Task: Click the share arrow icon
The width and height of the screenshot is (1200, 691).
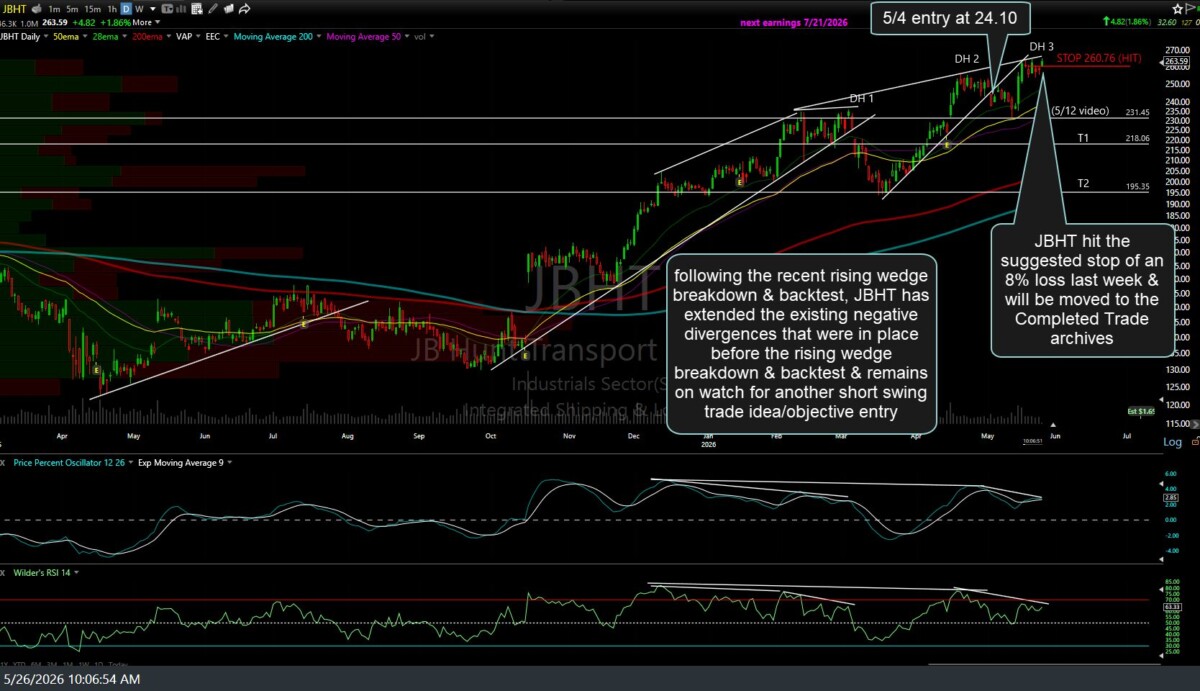Action: (x=245, y=9)
